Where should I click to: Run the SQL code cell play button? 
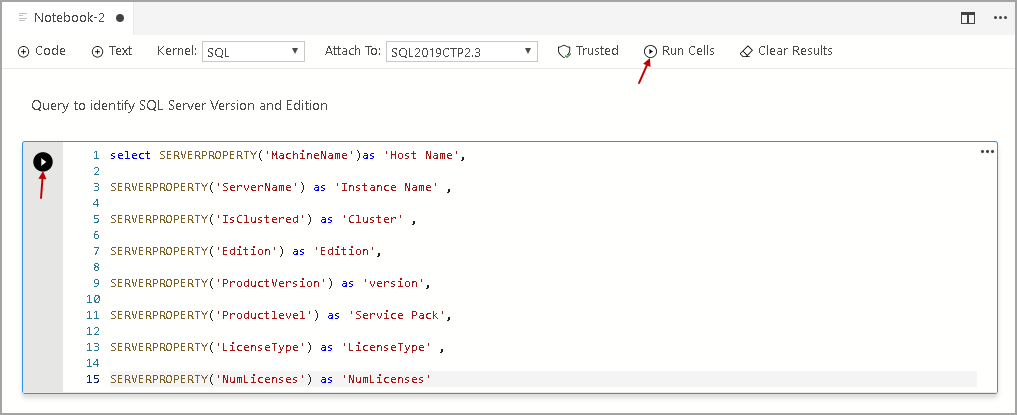43,162
